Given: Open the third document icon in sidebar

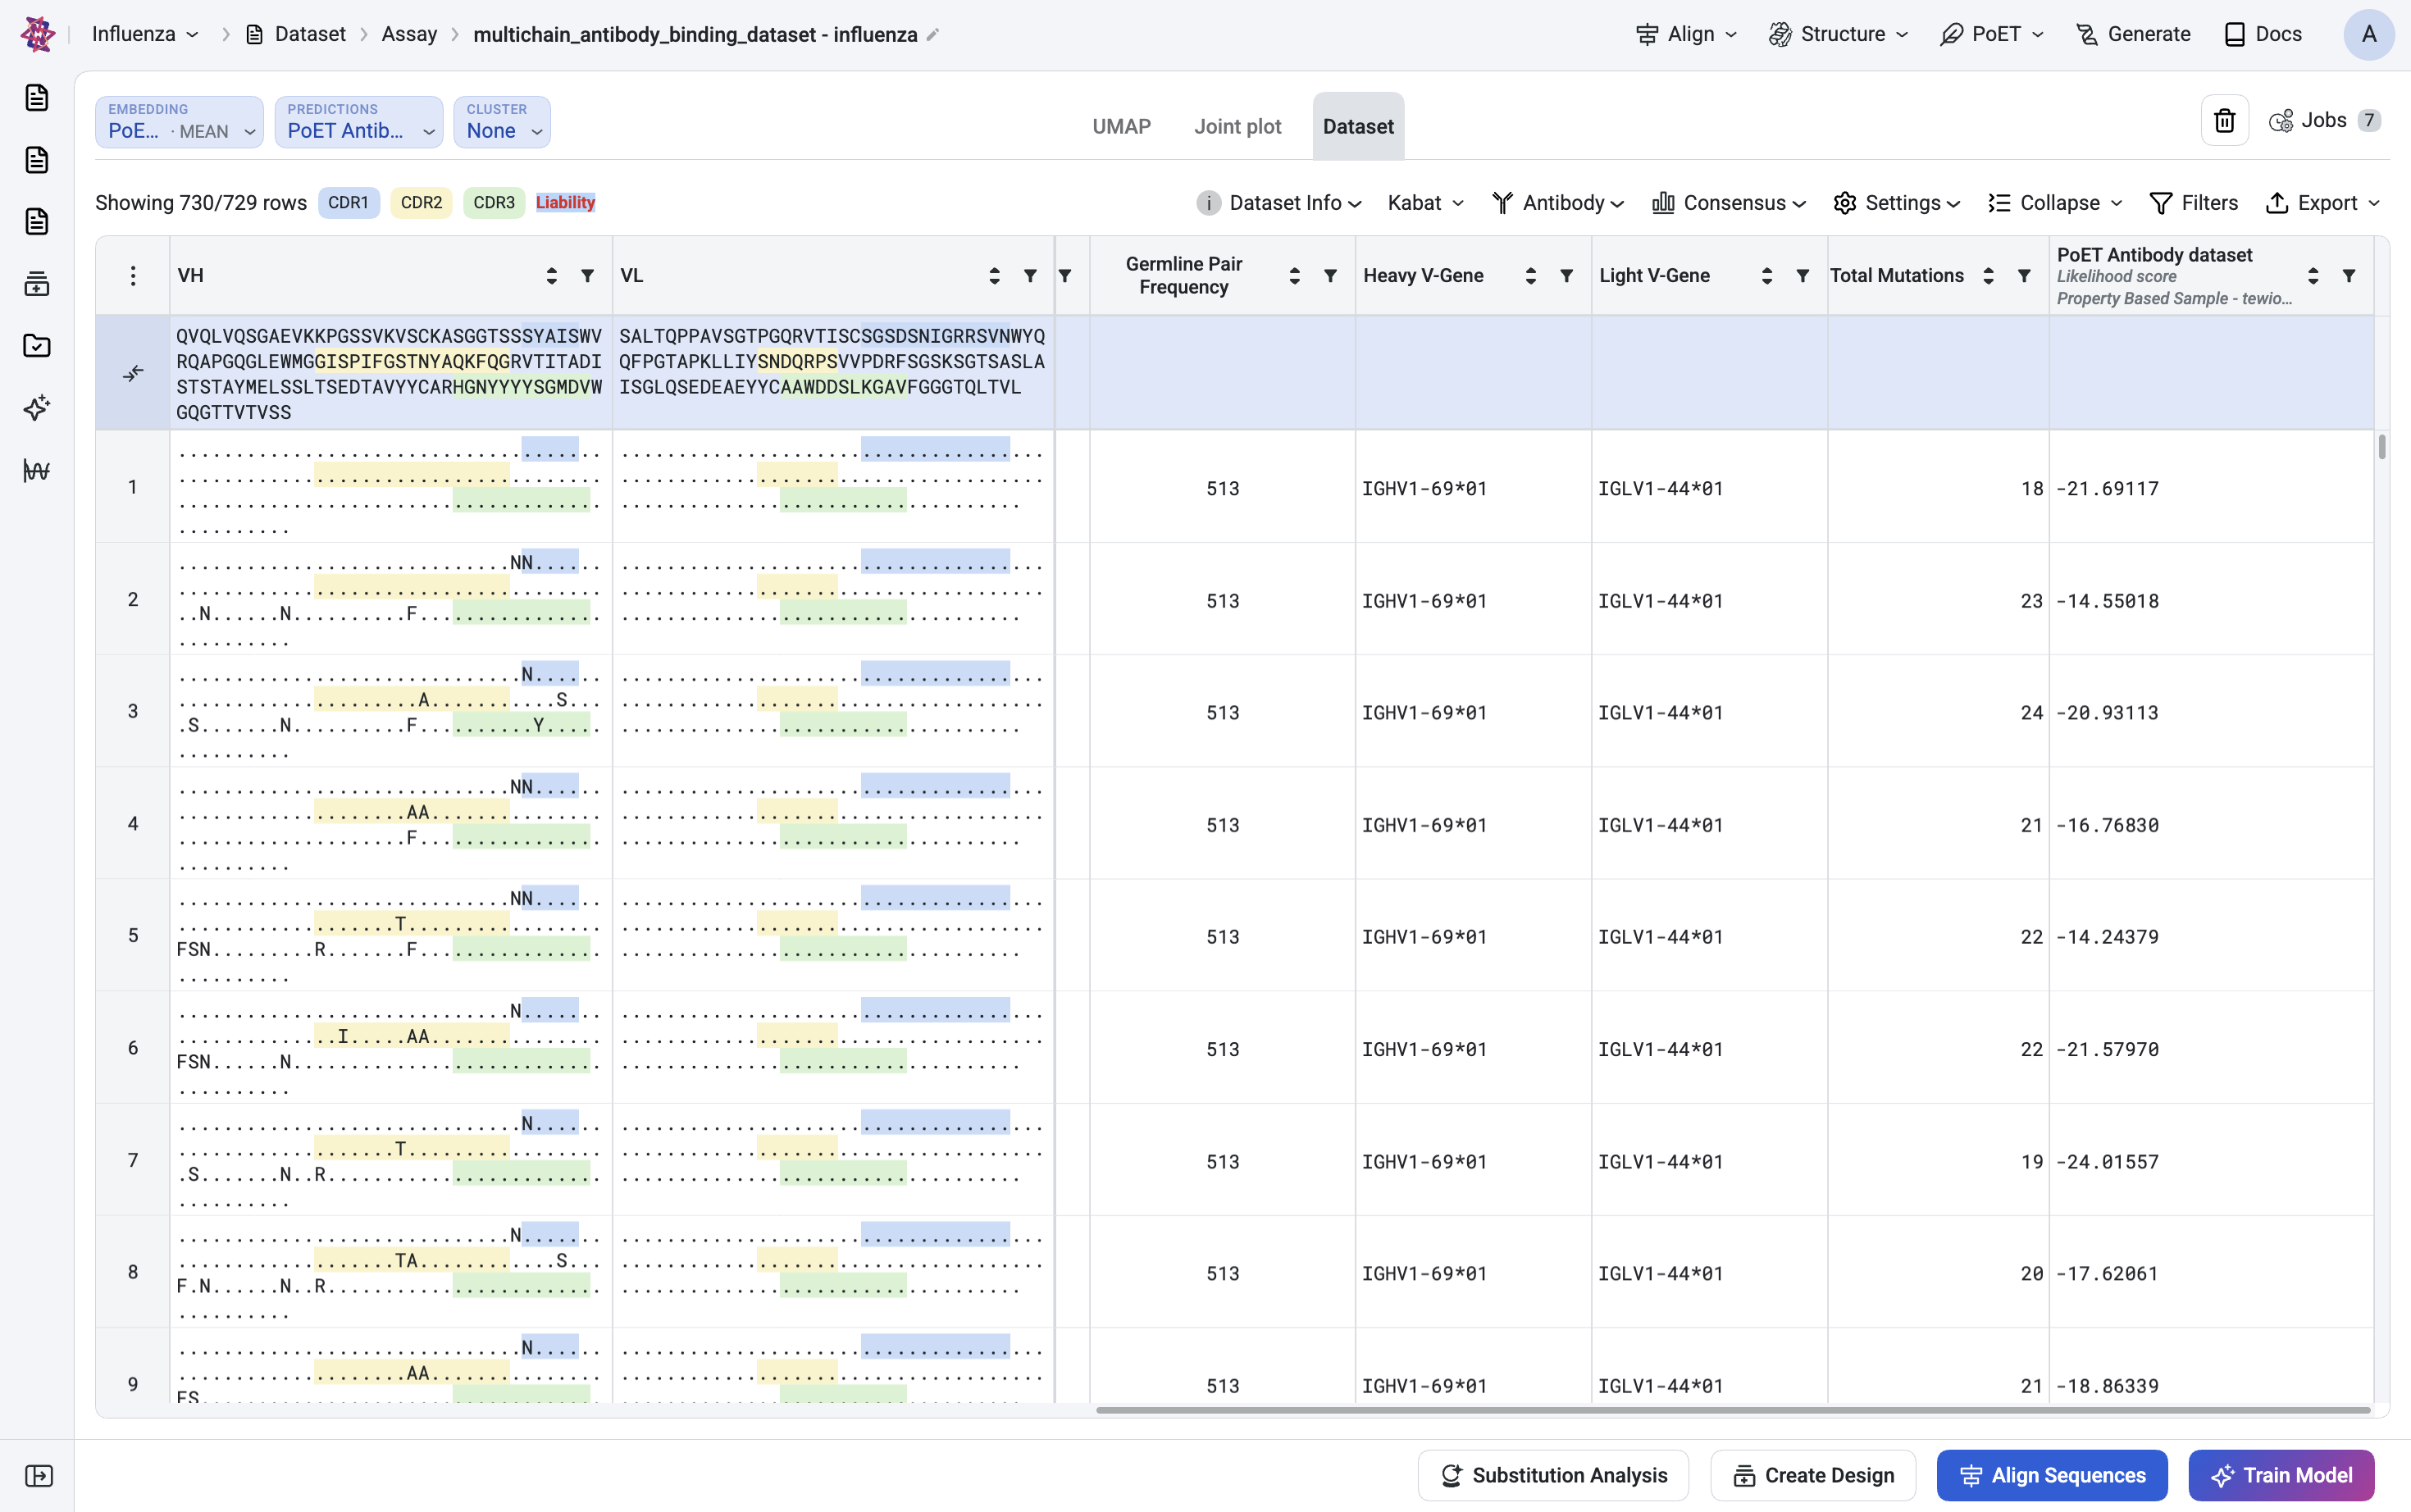Looking at the screenshot, I should [x=37, y=222].
